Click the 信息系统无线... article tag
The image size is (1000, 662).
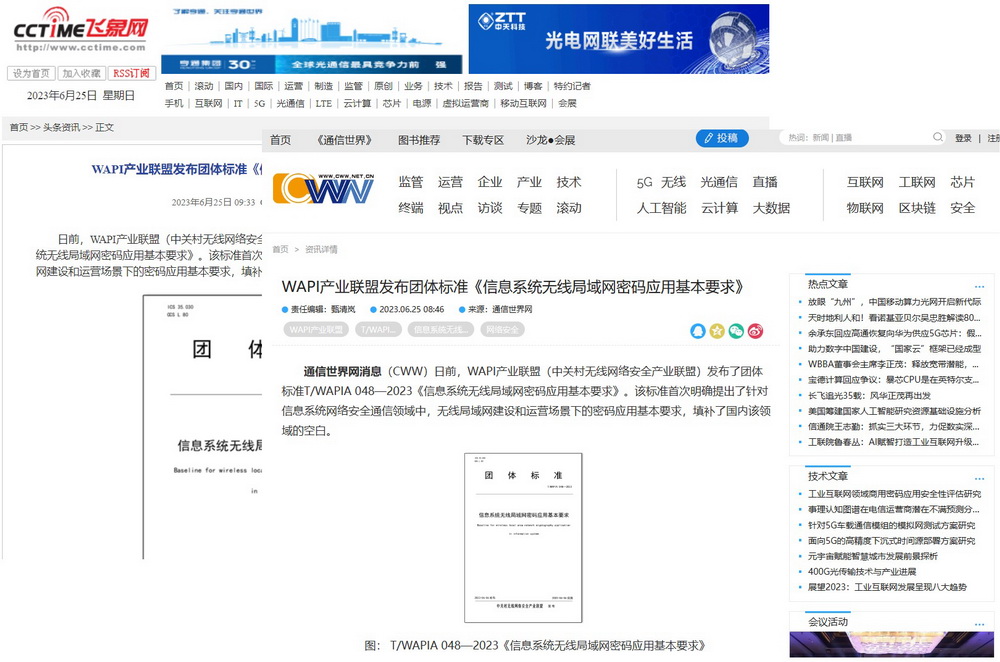[441, 330]
